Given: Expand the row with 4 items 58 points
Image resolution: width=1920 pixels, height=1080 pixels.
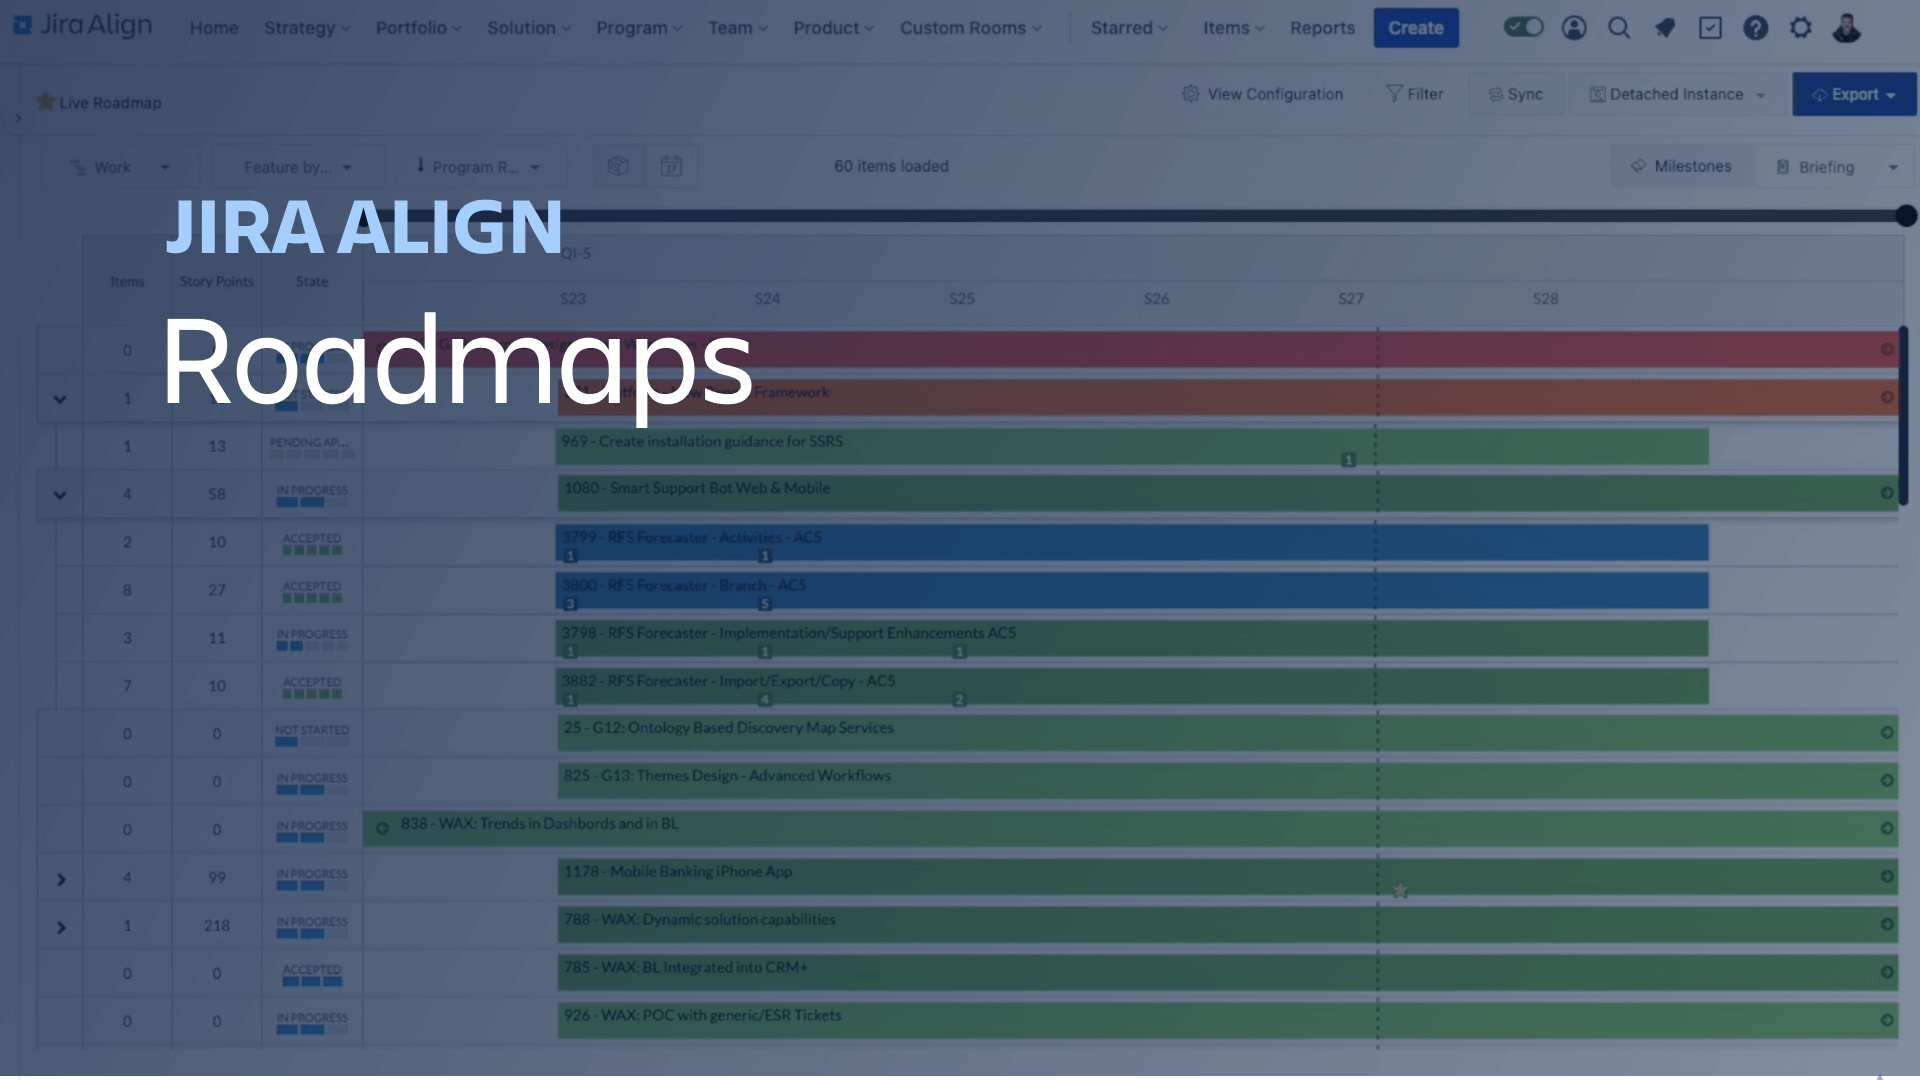Looking at the screenshot, I should click(x=58, y=493).
